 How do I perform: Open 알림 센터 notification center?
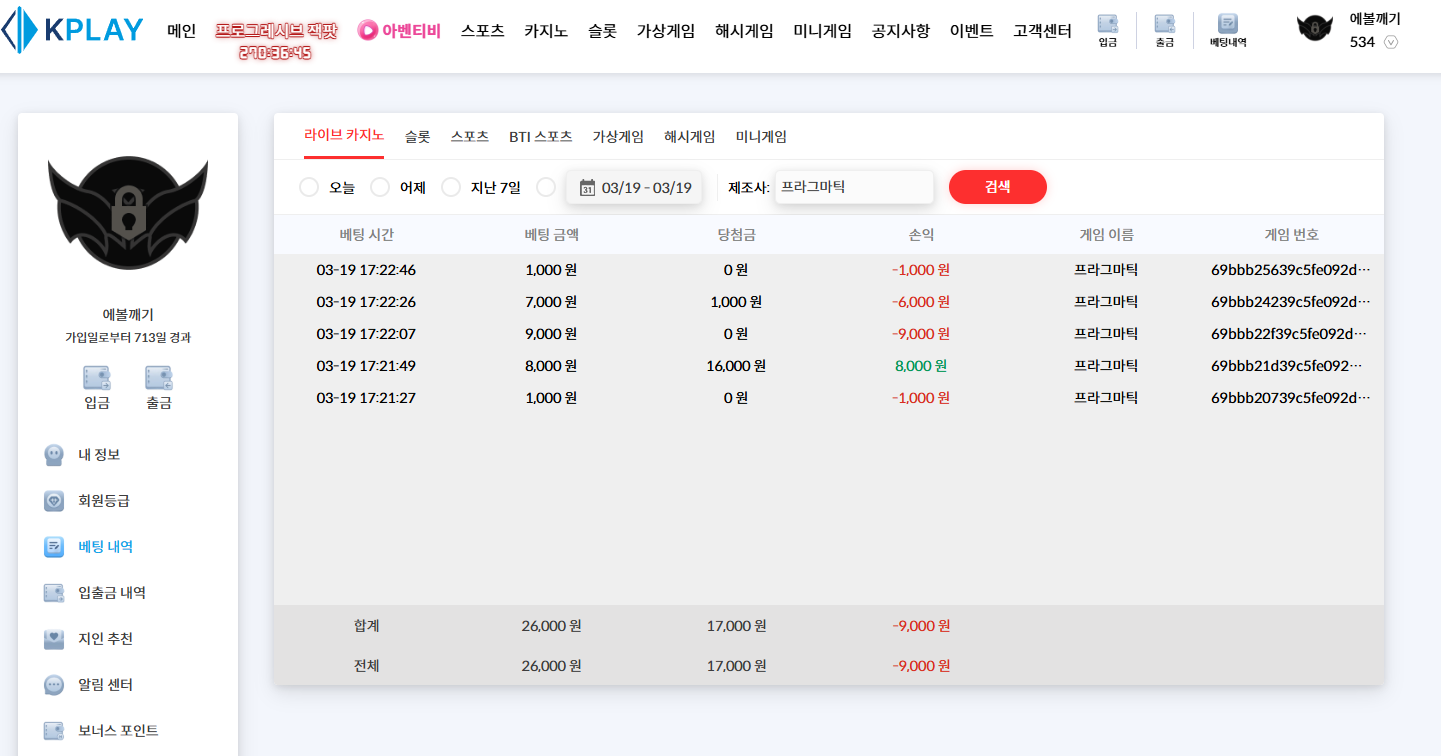(x=105, y=685)
